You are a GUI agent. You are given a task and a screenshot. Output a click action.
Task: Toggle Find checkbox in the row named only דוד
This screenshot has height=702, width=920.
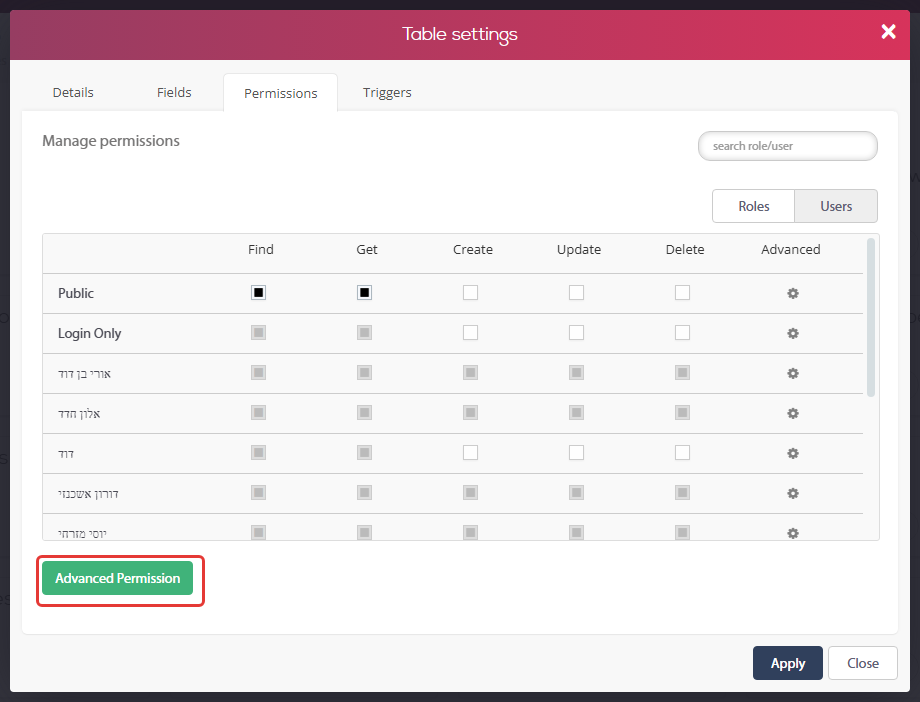coord(258,452)
